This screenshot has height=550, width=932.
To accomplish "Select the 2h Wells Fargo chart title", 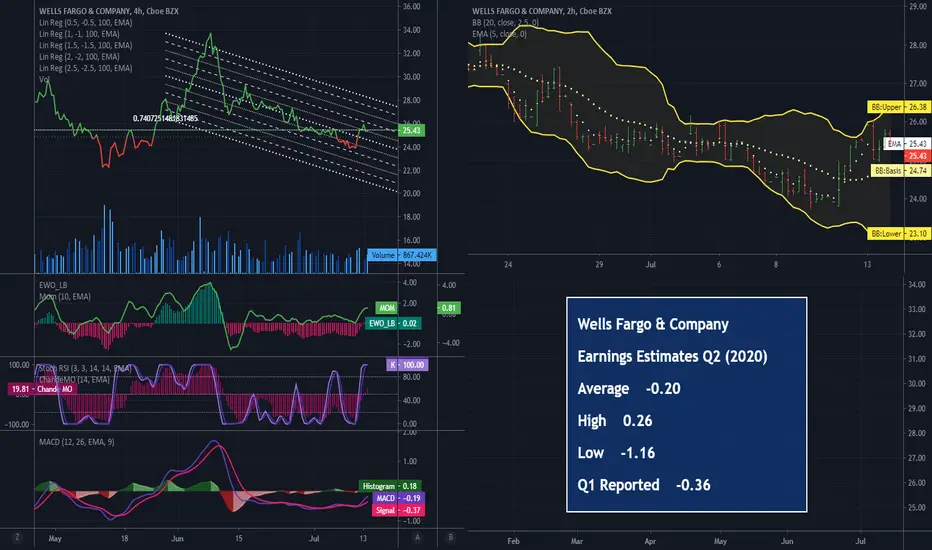I will click(x=541, y=11).
